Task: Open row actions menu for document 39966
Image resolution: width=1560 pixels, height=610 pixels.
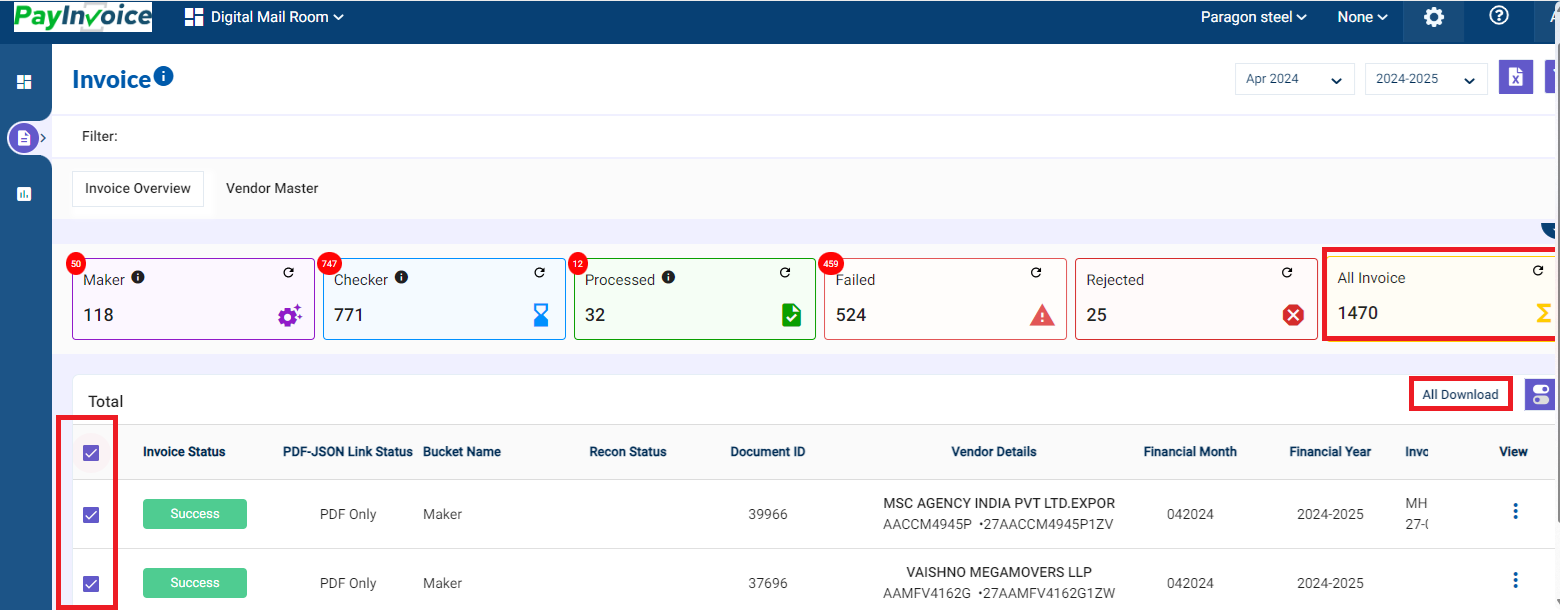Action: (1515, 511)
